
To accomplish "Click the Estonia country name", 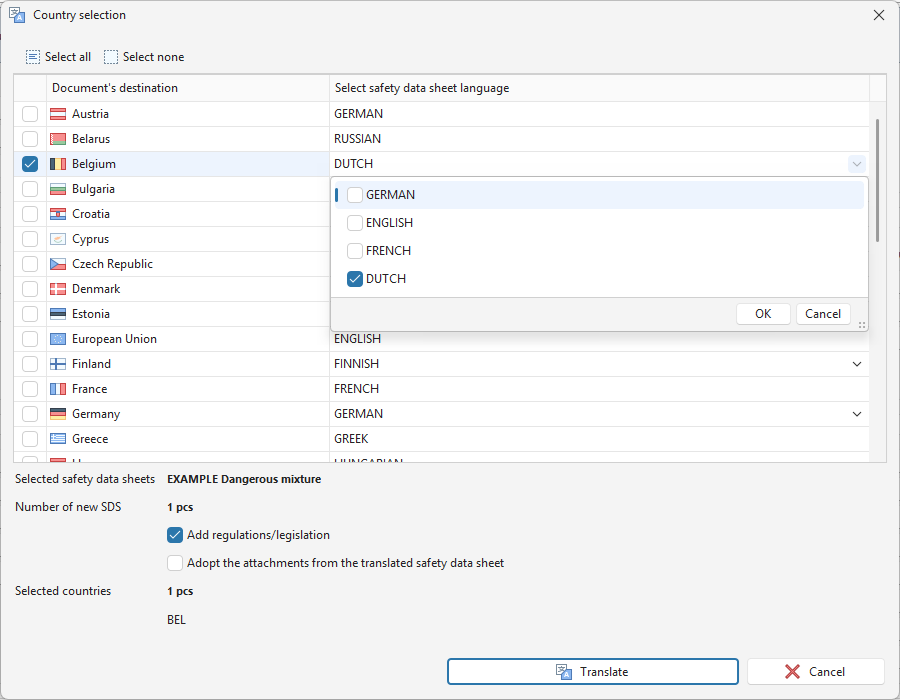I will 91,314.
